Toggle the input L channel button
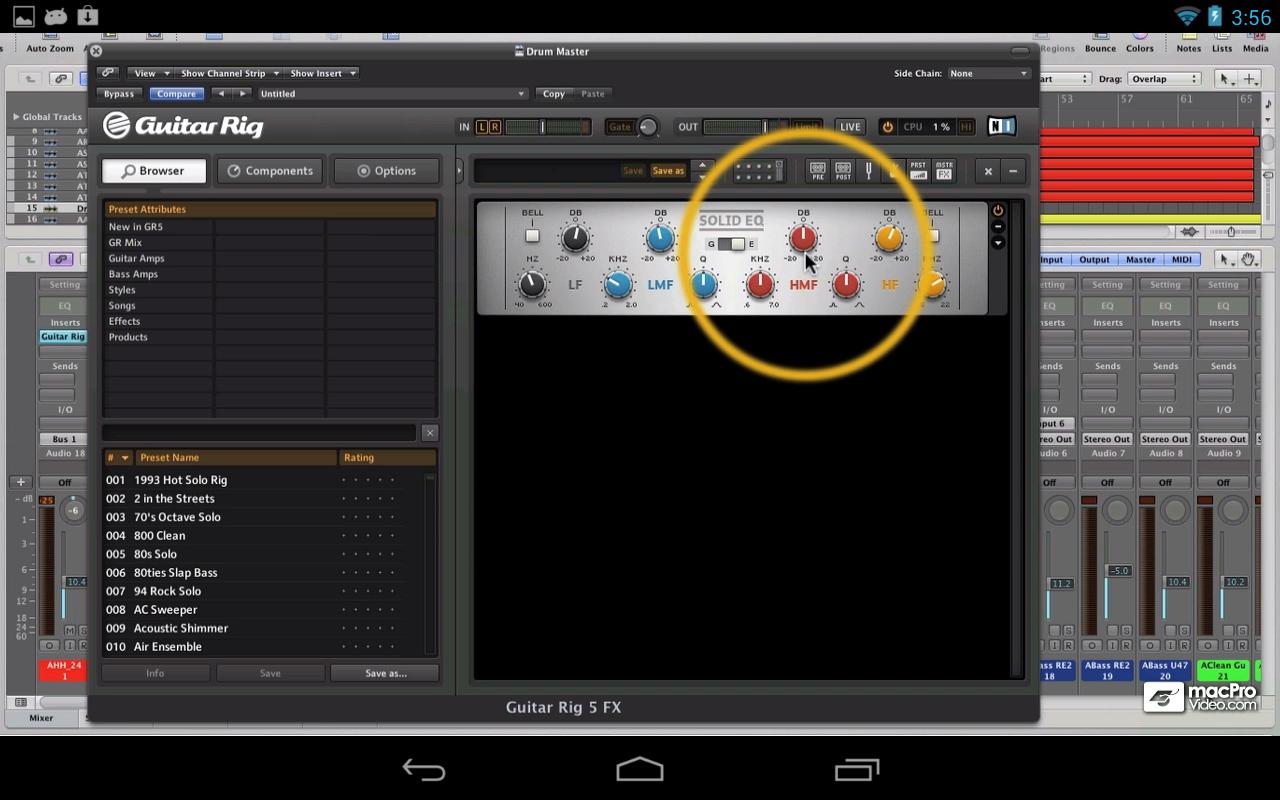 pyautogui.click(x=481, y=127)
